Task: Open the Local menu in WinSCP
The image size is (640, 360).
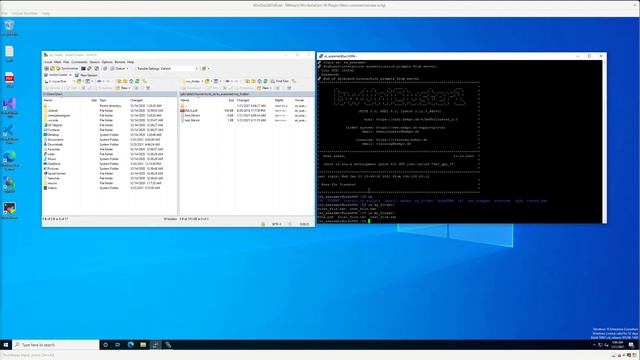Action: pyautogui.click(x=48, y=62)
